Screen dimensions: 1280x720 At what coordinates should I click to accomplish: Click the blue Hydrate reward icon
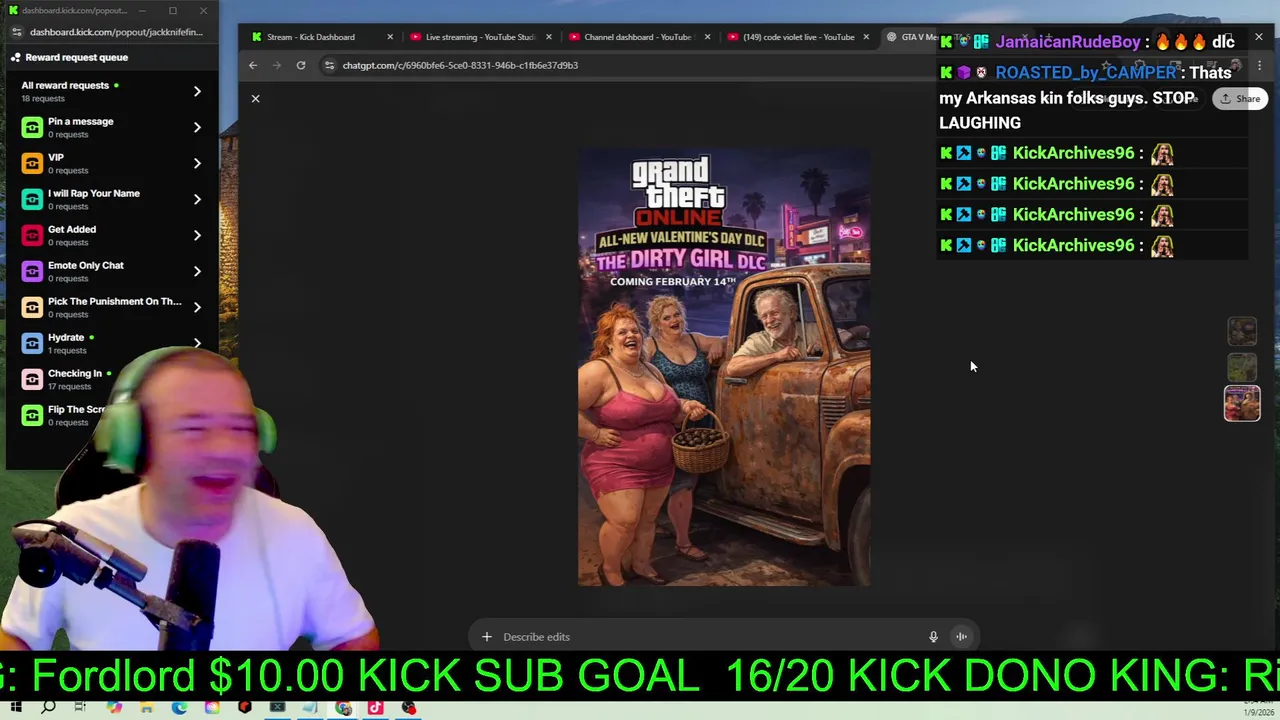click(x=32, y=343)
